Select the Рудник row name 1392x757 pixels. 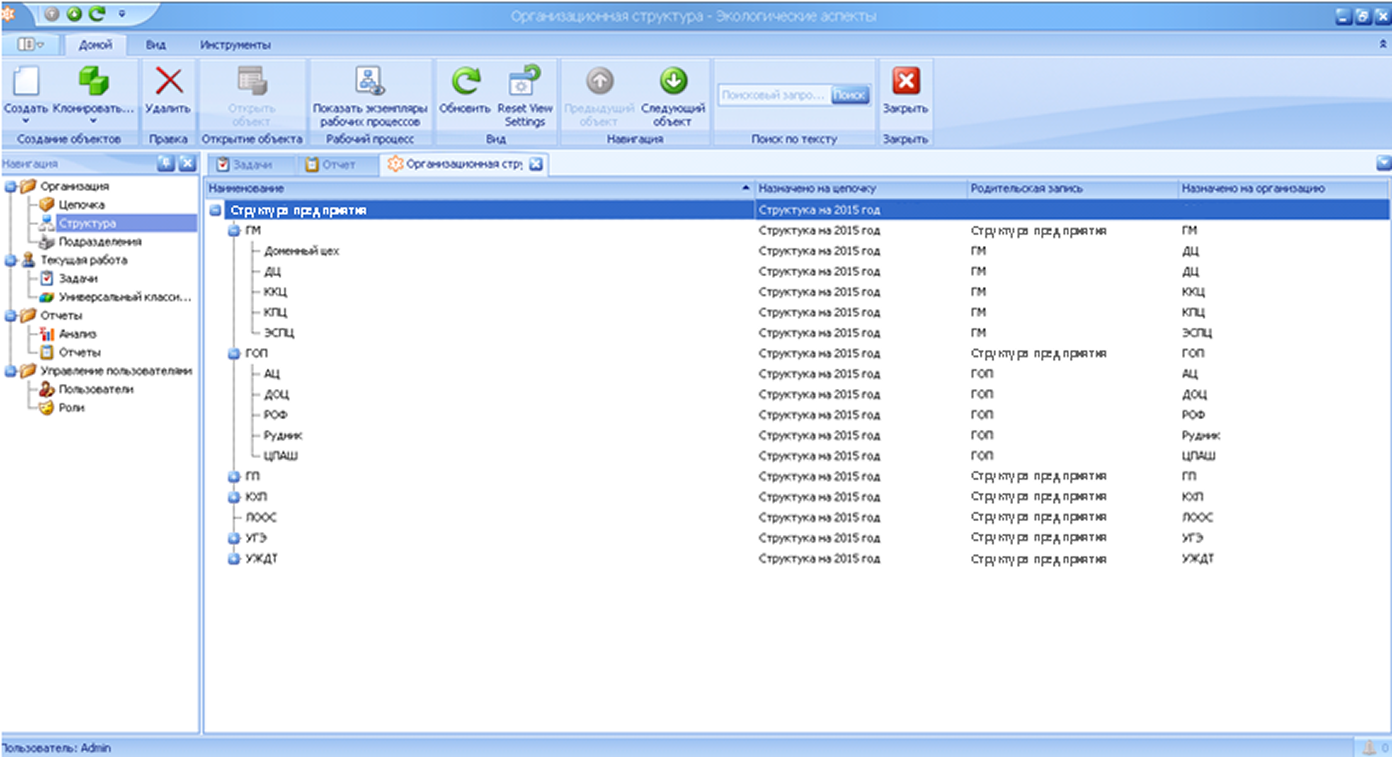pos(283,436)
